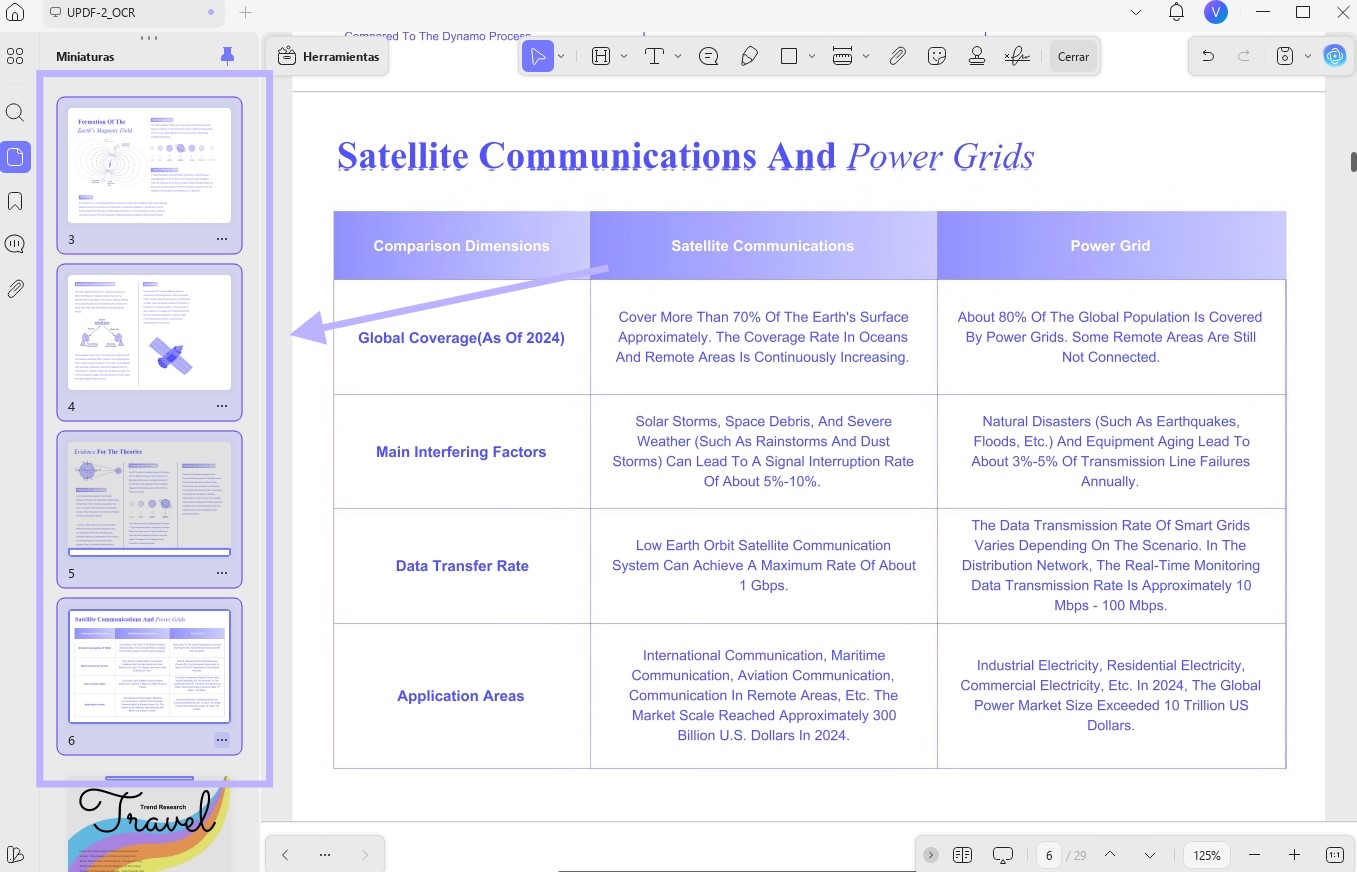Screen dimensions: 1357x872
Task: Set zoom to actual size 1:1
Action: 1335,855
